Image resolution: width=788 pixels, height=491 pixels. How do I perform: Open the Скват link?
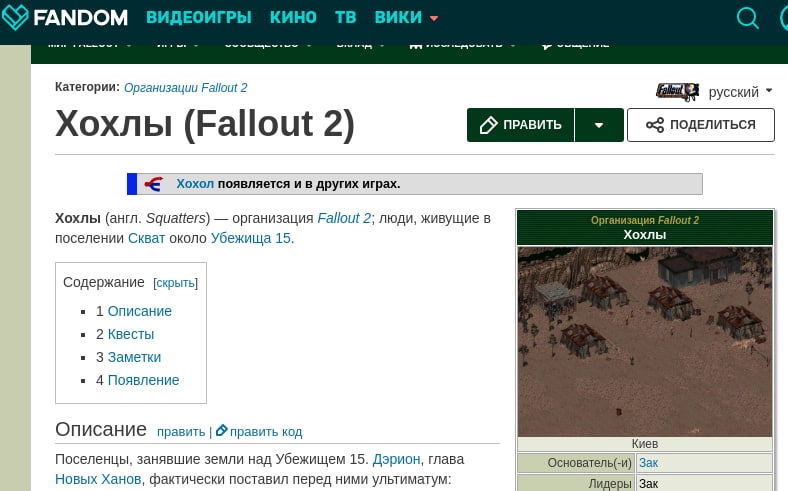[146, 238]
